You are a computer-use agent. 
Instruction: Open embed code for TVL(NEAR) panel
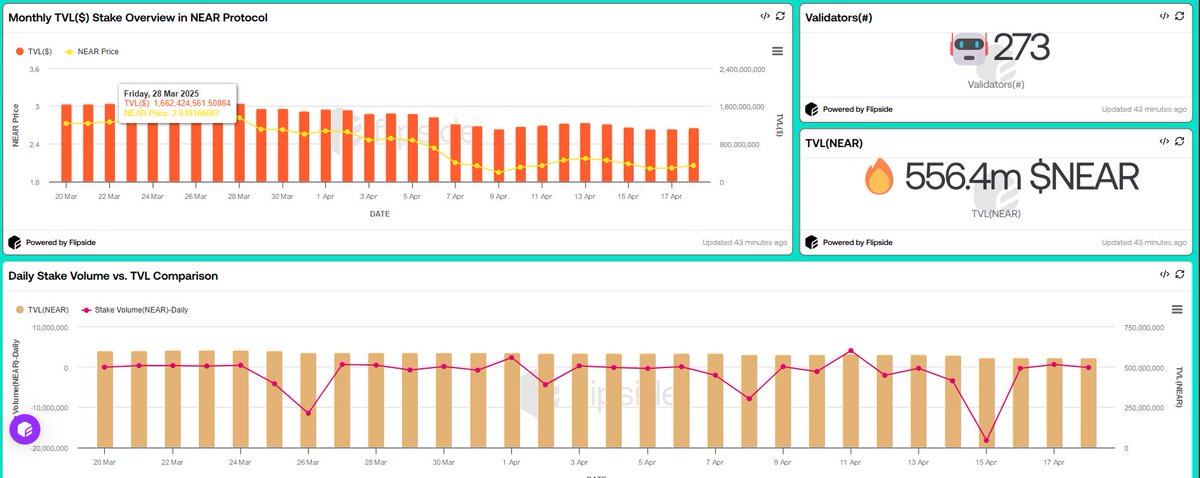[x=1165, y=143]
